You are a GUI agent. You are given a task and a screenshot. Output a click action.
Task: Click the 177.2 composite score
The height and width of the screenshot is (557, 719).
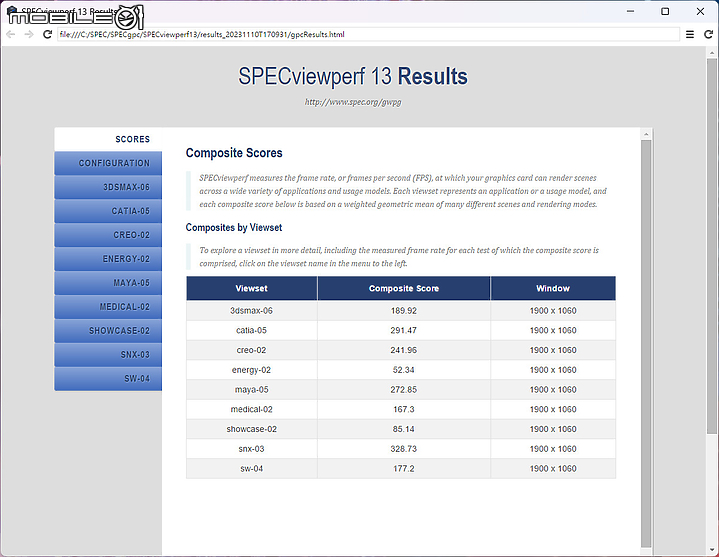404,468
